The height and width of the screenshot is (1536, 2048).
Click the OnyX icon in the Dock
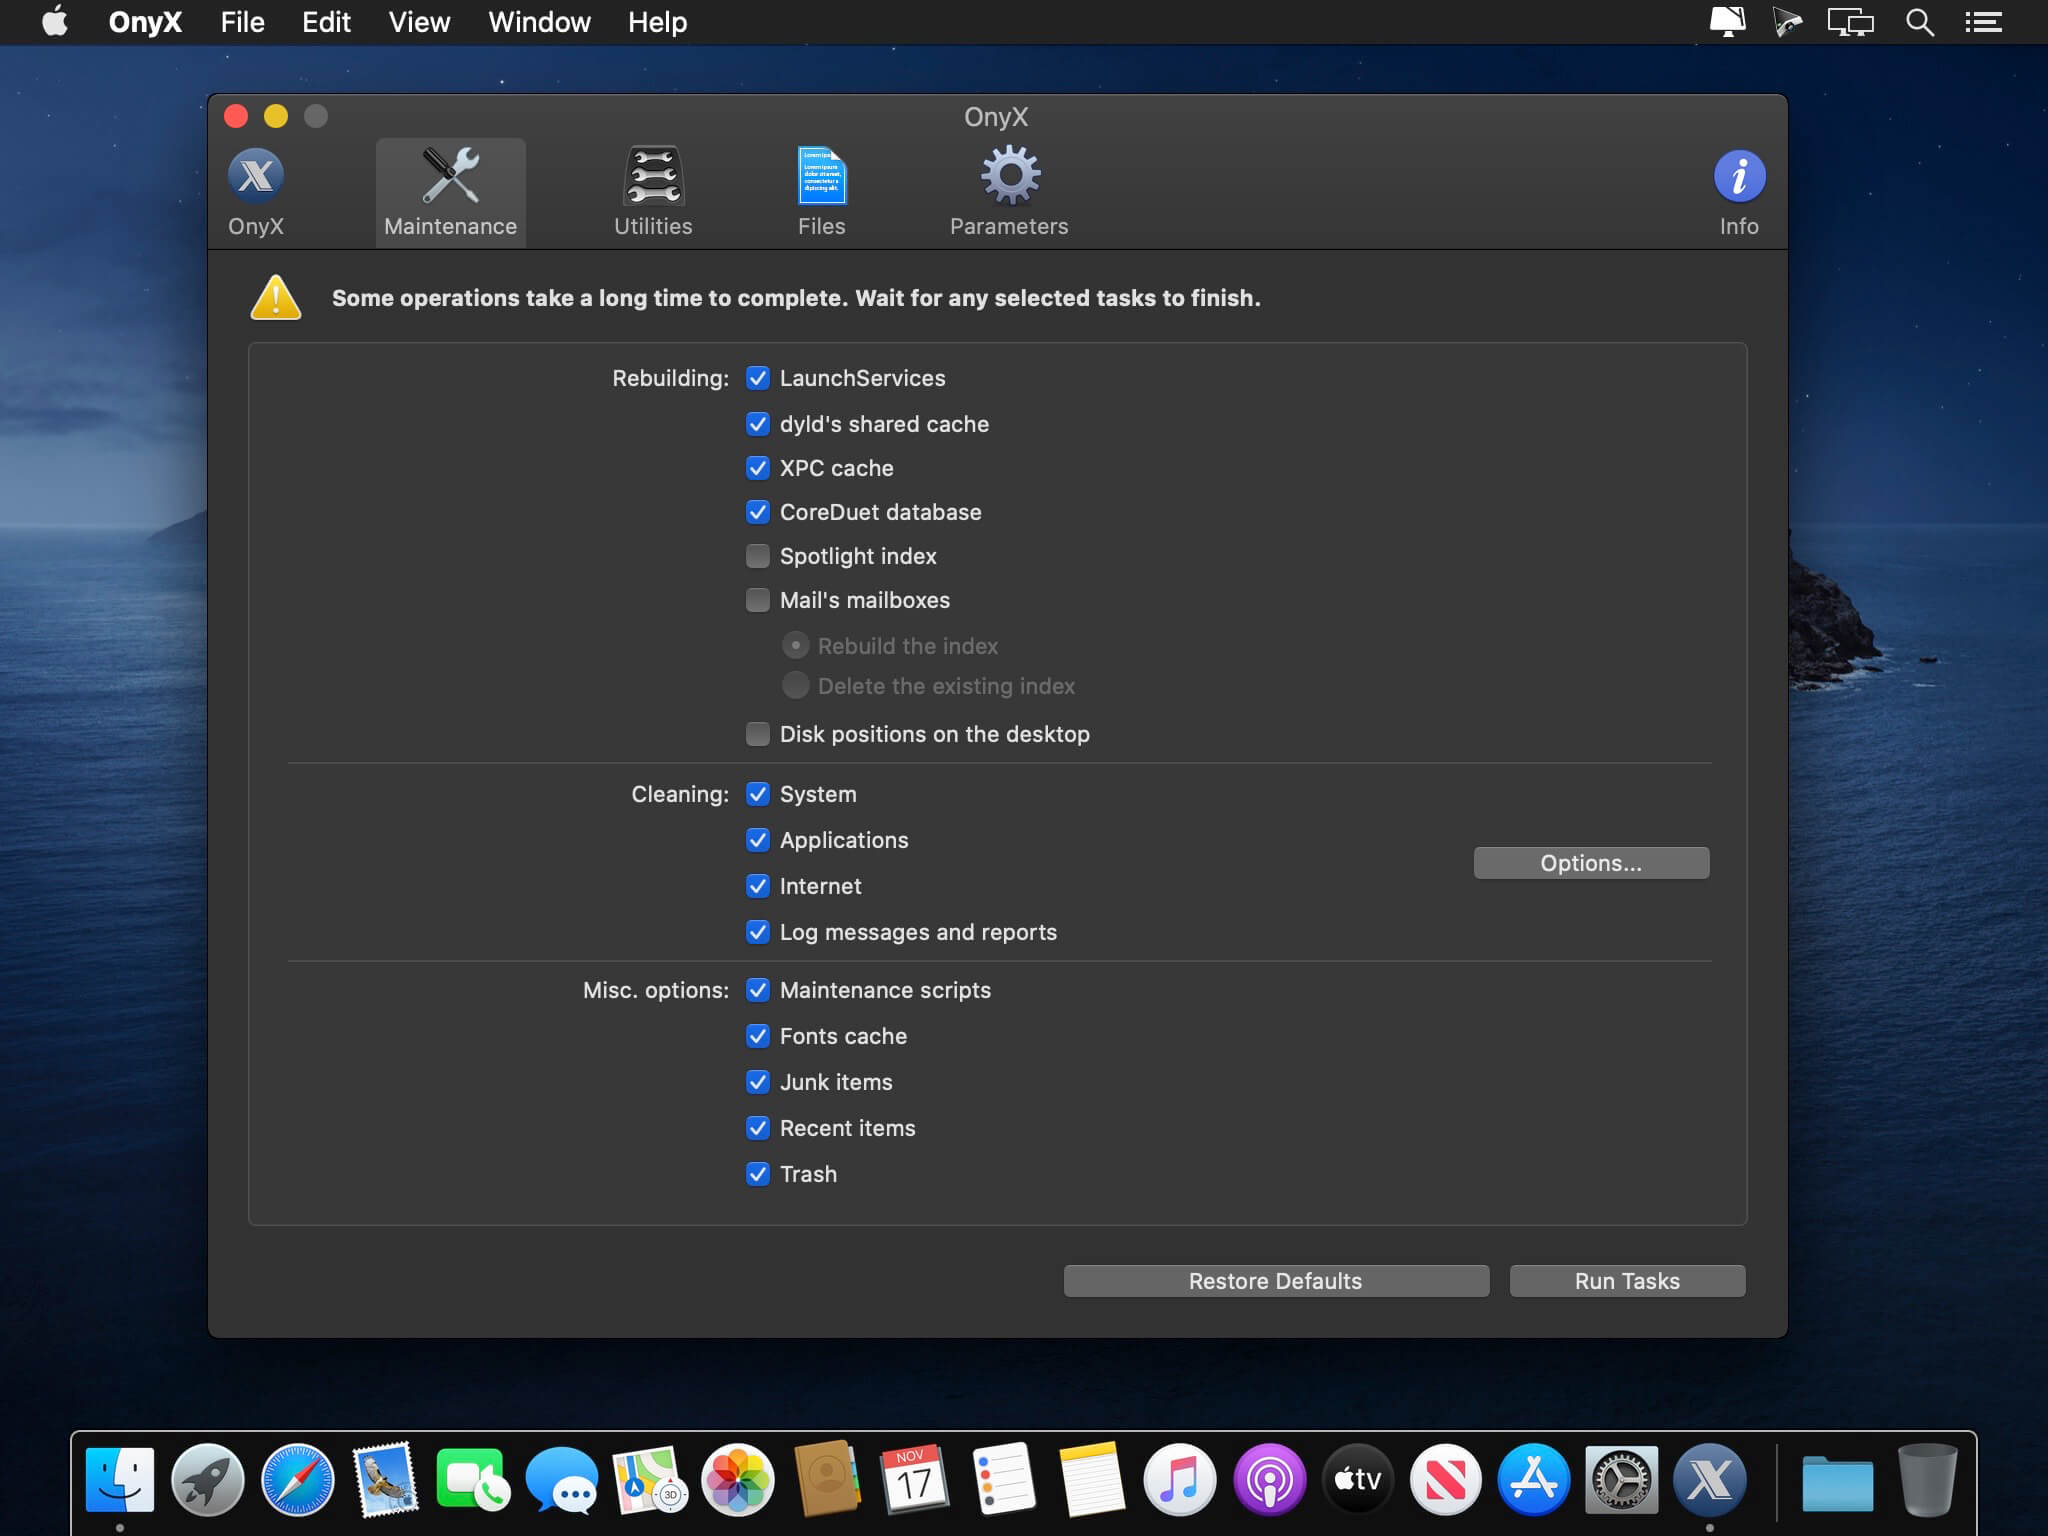click(1710, 1479)
